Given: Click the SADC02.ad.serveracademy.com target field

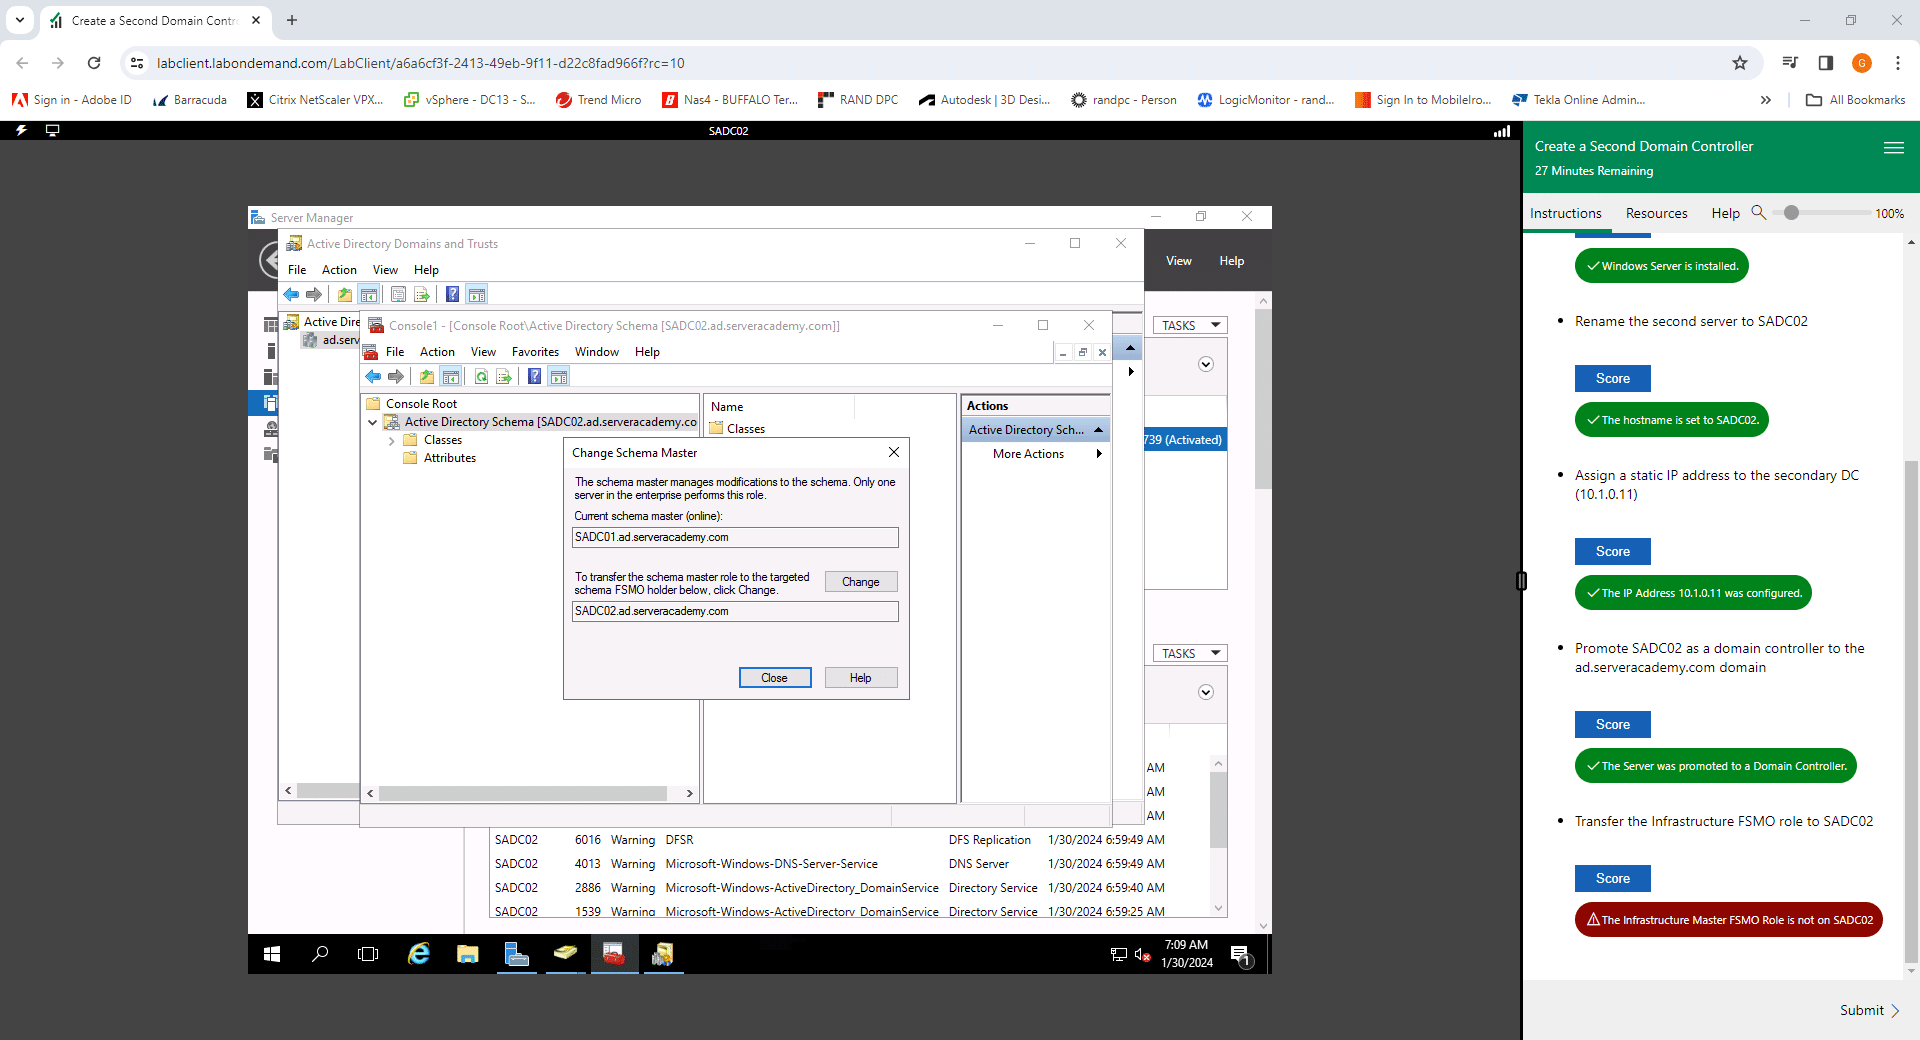Looking at the screenshot, I should coord(735,611).
